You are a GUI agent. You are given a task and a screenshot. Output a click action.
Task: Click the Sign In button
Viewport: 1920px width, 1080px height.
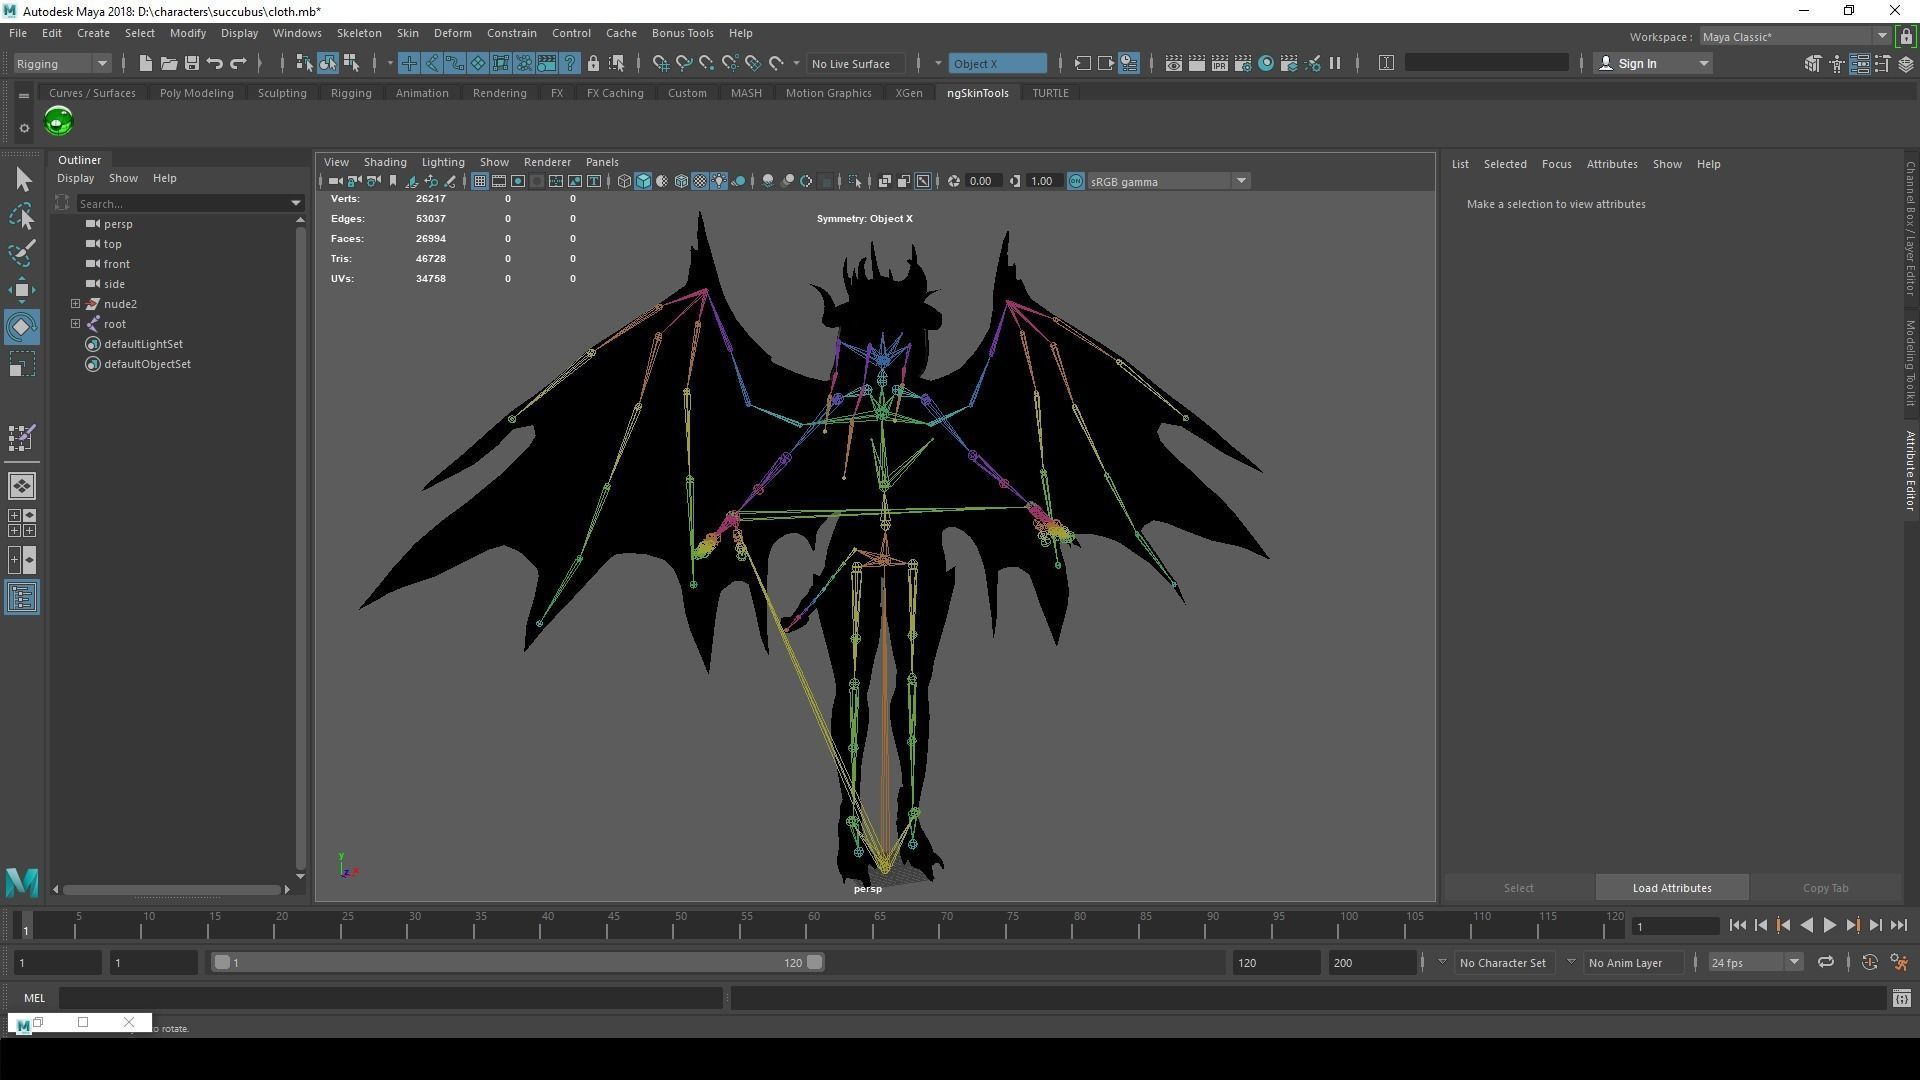pyautogui.click(x=1636, y=63)
